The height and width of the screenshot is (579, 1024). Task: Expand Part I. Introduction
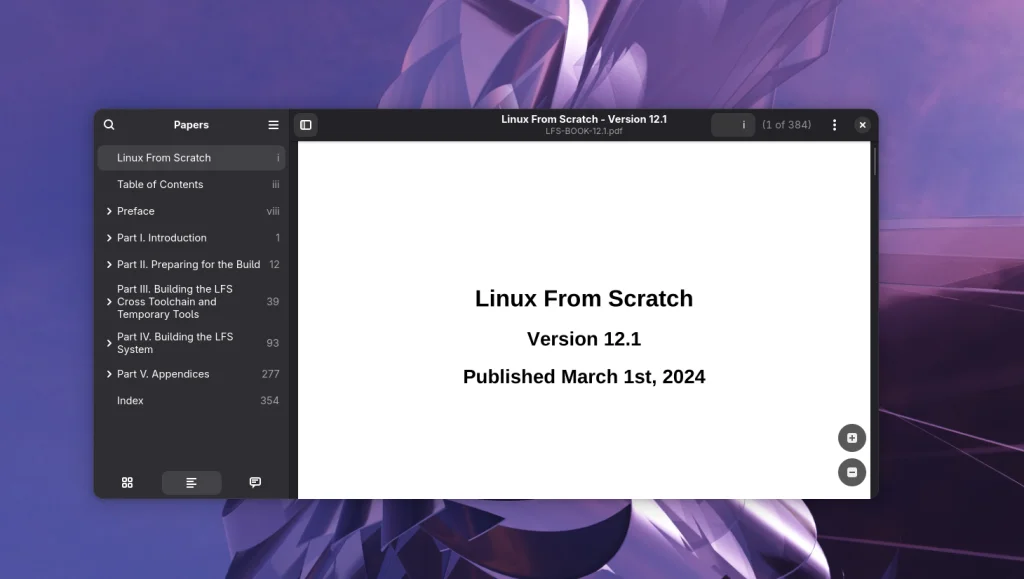[x=109, y=238]
